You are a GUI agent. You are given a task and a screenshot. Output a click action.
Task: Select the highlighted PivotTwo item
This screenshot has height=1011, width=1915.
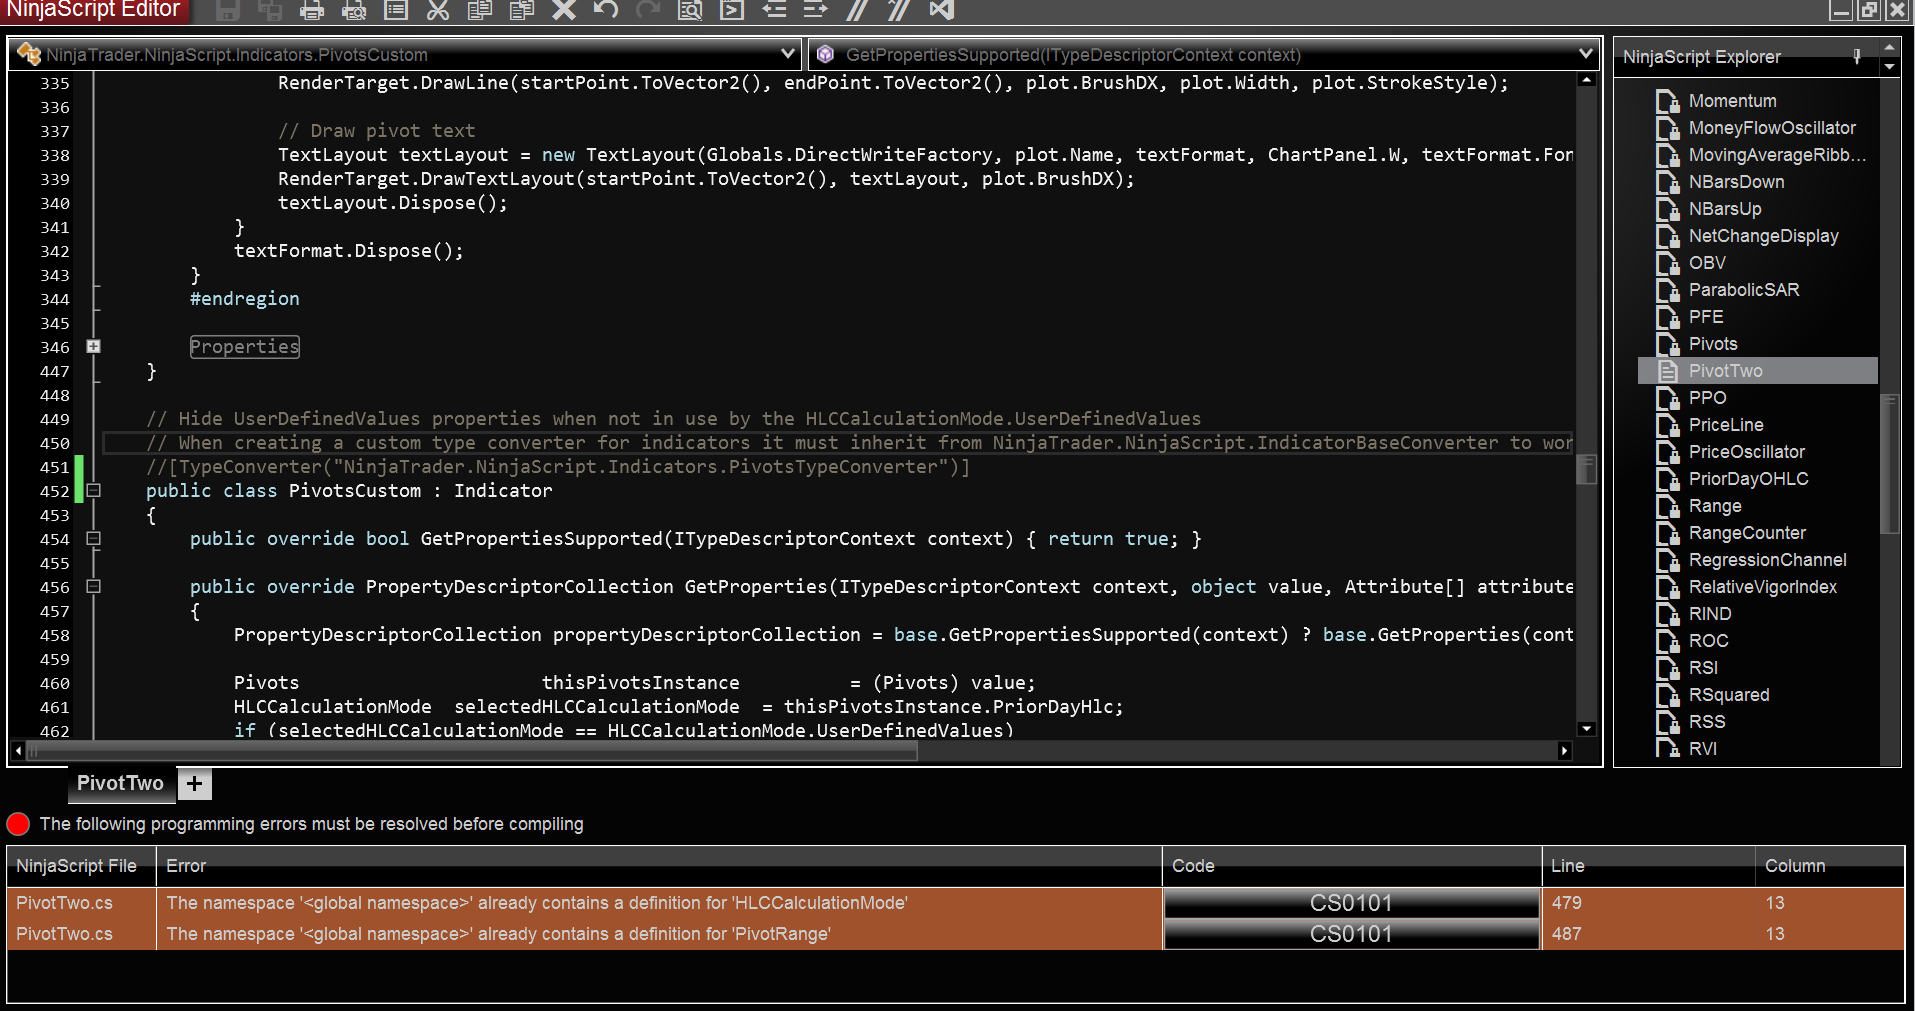[x=1757, y=371]
